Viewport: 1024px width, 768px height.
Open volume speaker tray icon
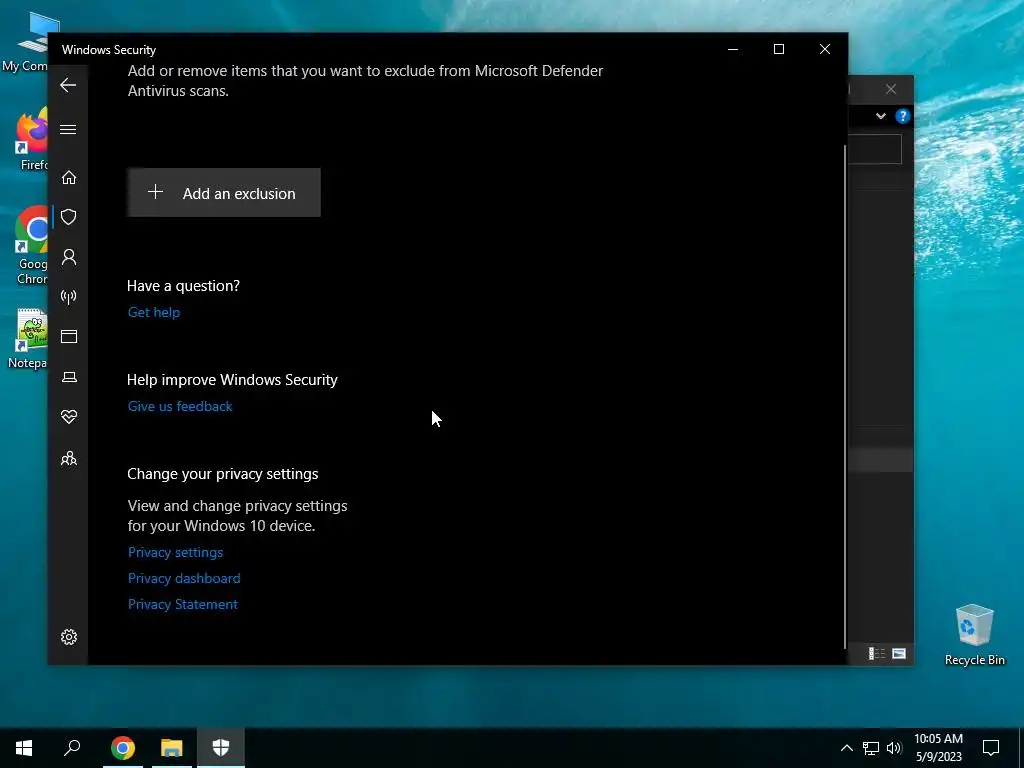click(894, 748)
